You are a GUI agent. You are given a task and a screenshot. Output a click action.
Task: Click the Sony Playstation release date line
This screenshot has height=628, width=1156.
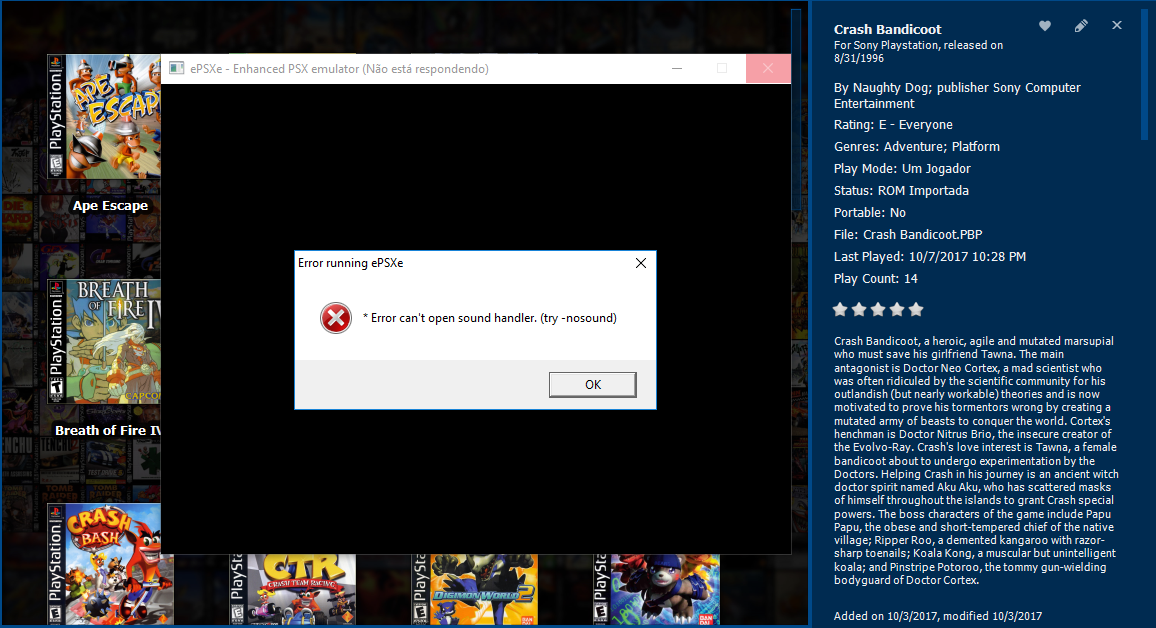tap(918, 52)
